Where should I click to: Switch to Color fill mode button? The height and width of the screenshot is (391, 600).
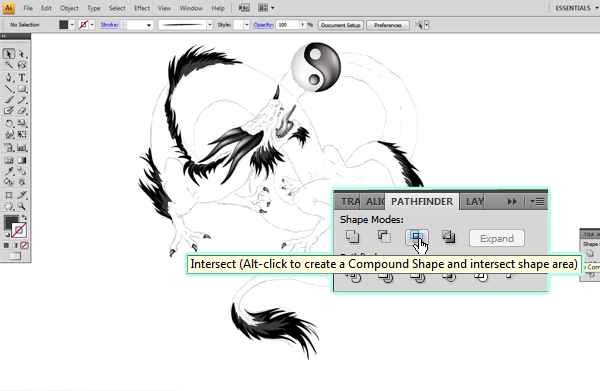[x=7, y=245]
